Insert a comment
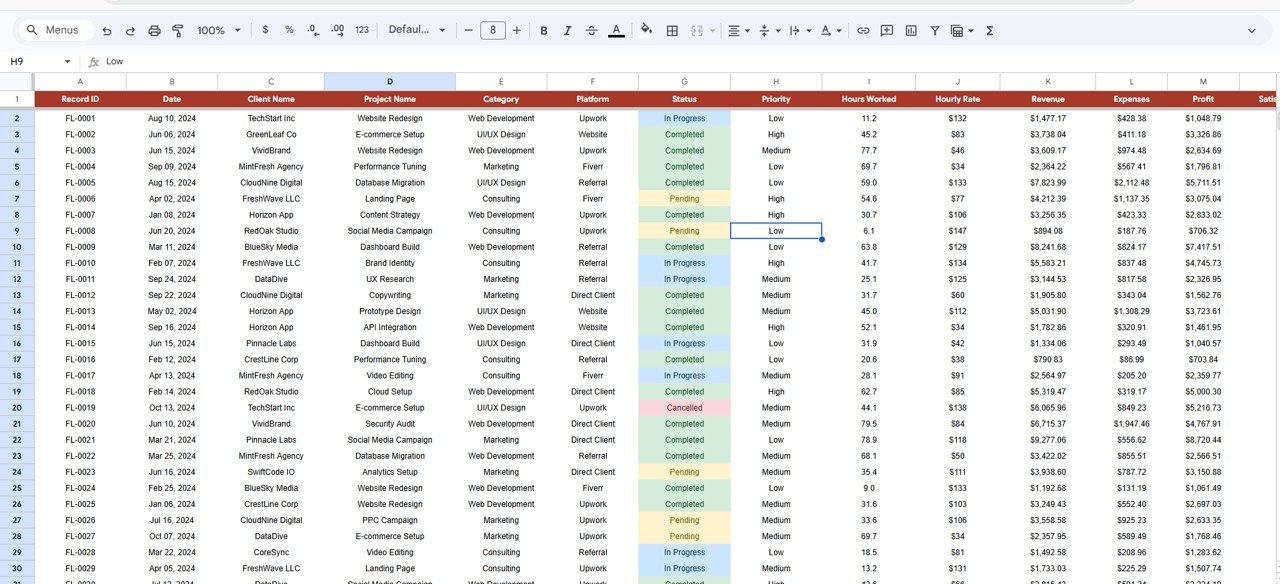This screenshot has height=584, width=1280. 886,30
